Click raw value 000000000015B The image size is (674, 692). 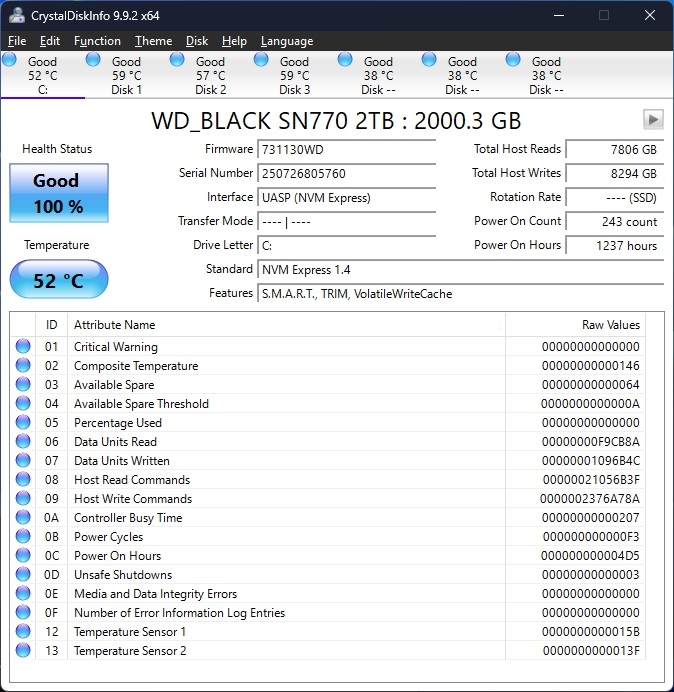point(591,632)
